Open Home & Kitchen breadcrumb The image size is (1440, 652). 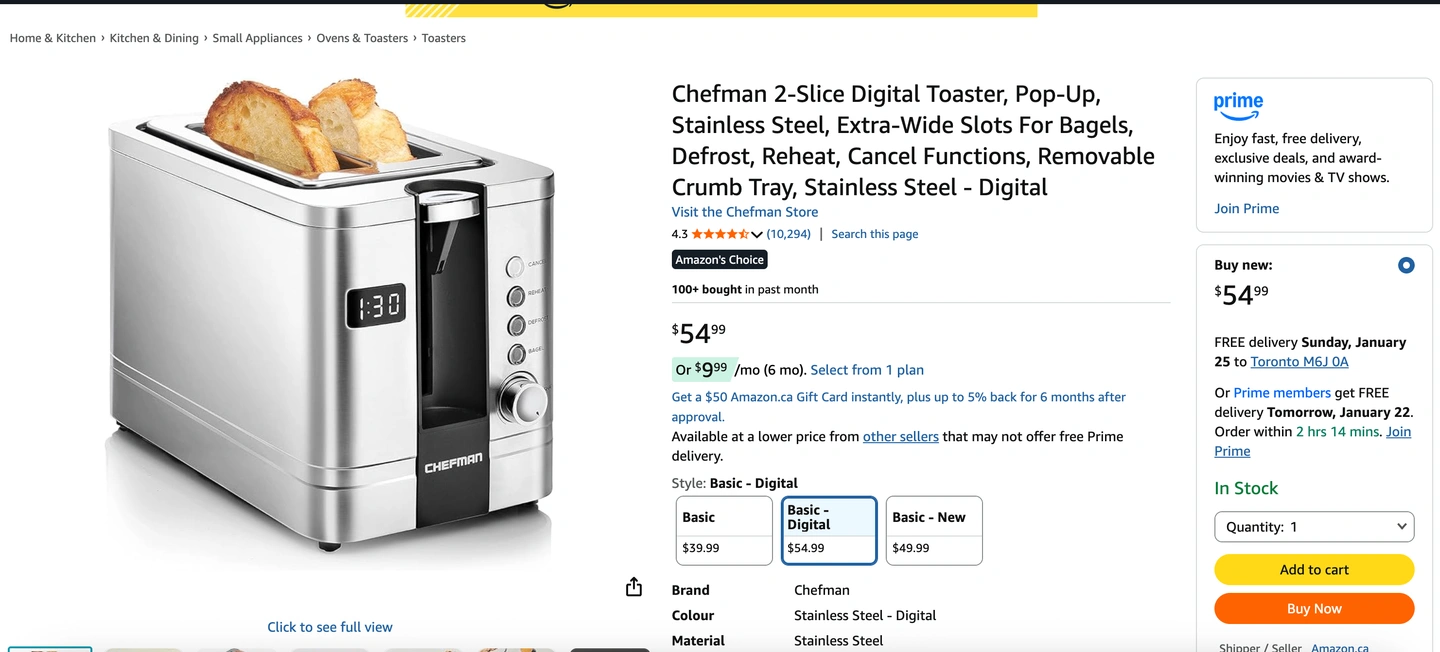coord(53,38)
